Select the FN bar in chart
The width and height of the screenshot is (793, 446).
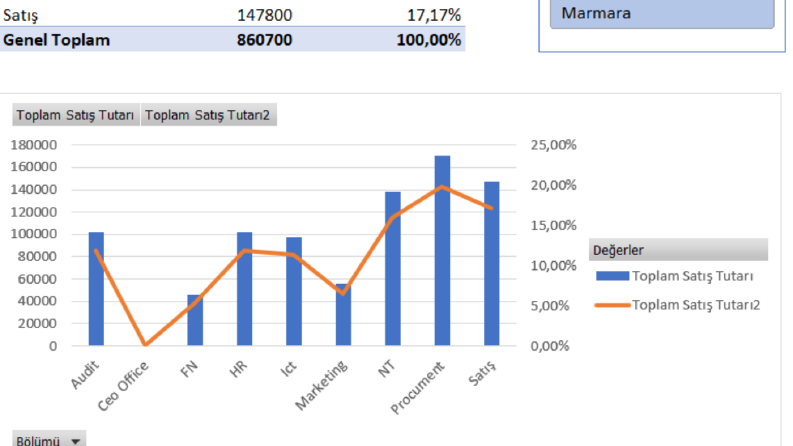pyautogui.click(x=195, y=321)
